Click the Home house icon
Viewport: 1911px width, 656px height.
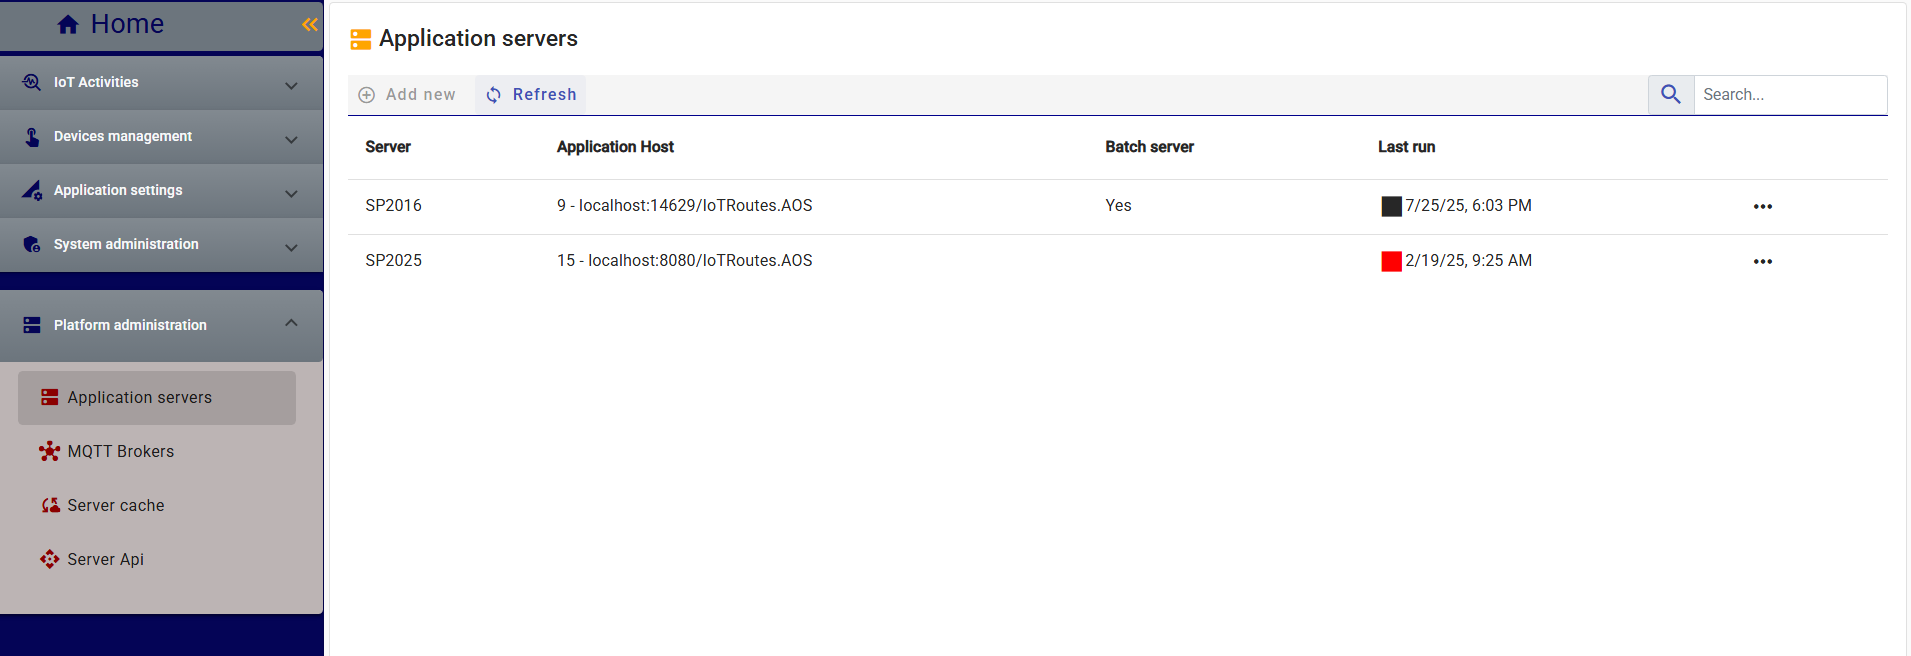pyautogui.click(x=68, y=25)
